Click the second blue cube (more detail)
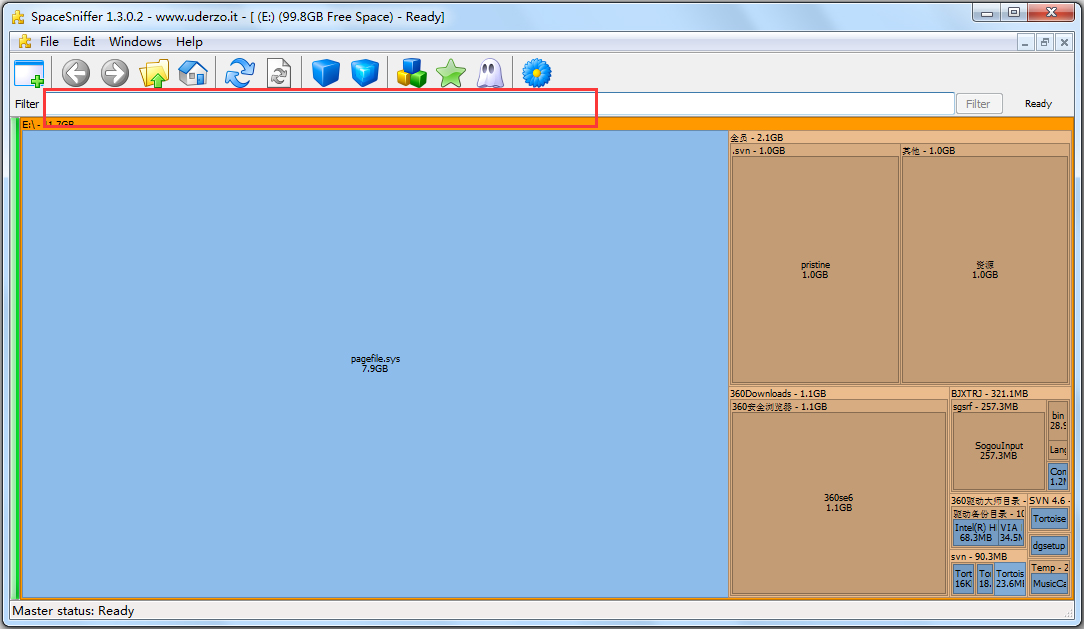Screen dimensions: 1084x629 [365, 73]
